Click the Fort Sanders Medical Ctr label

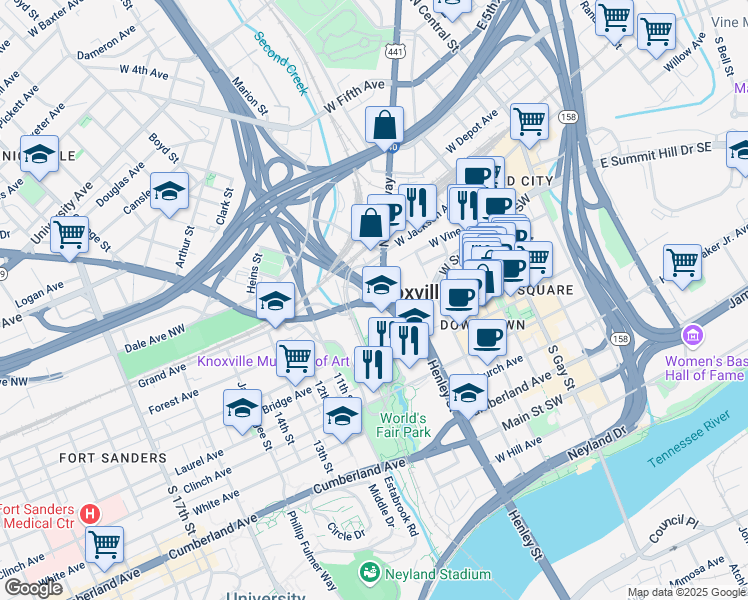point(37,517)
